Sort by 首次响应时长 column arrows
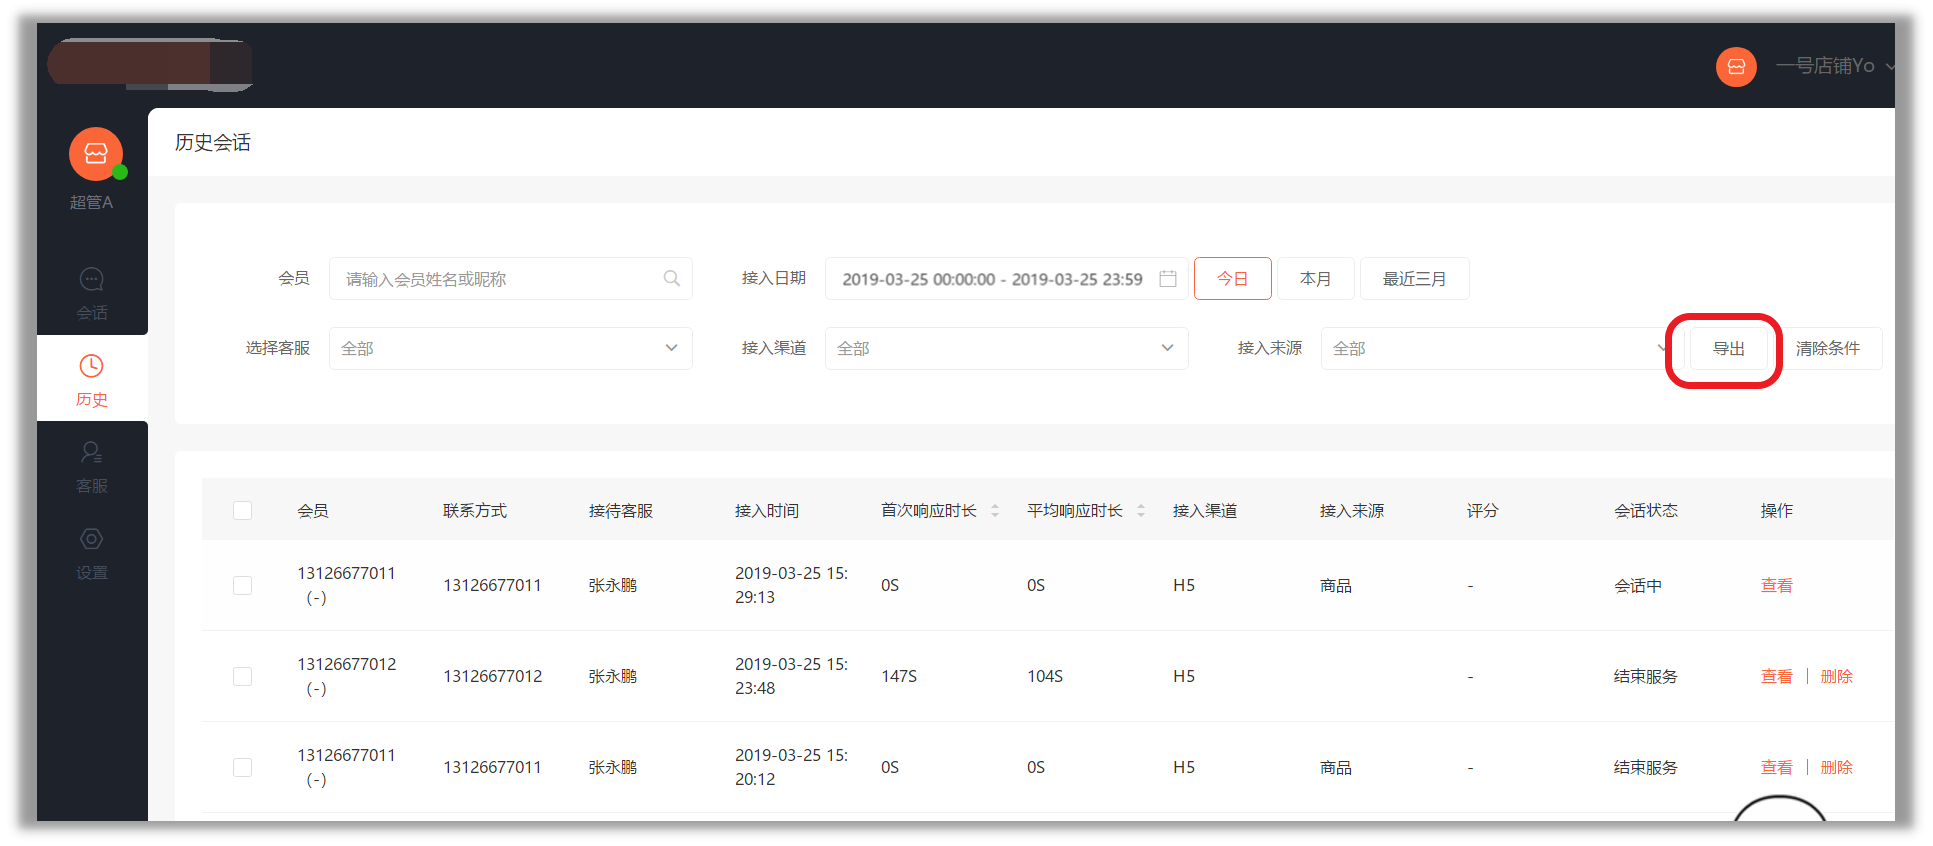 coord(995,511)
